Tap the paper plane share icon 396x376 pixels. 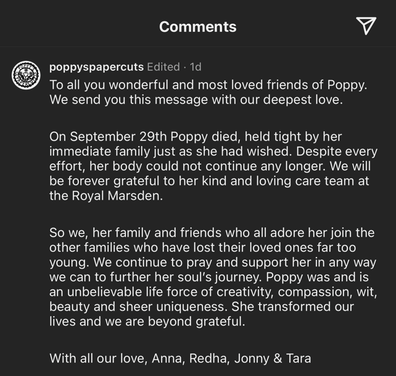point(366,26)
